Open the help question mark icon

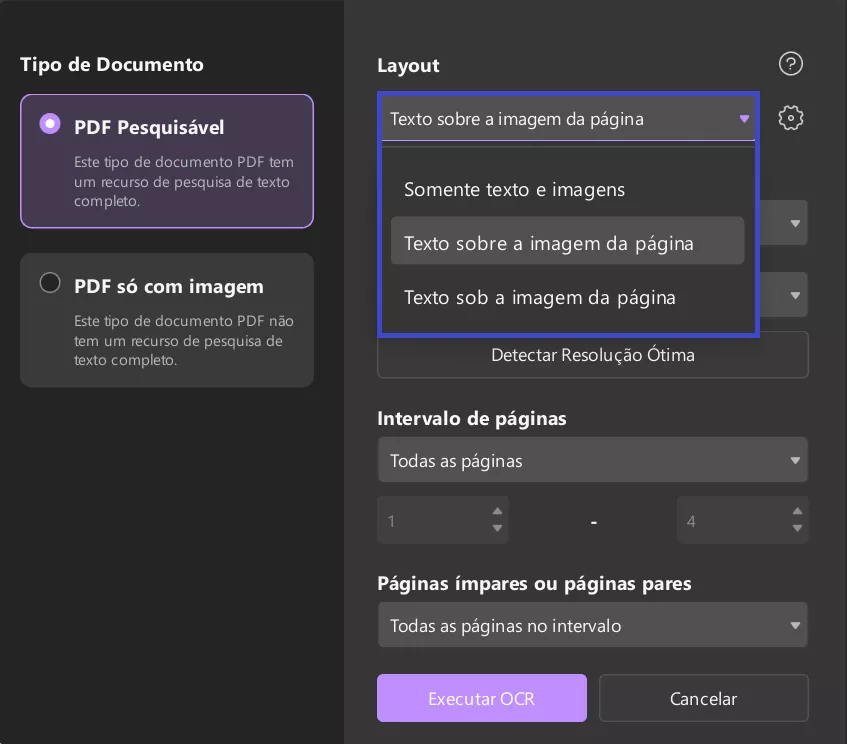tap(790, 63)
